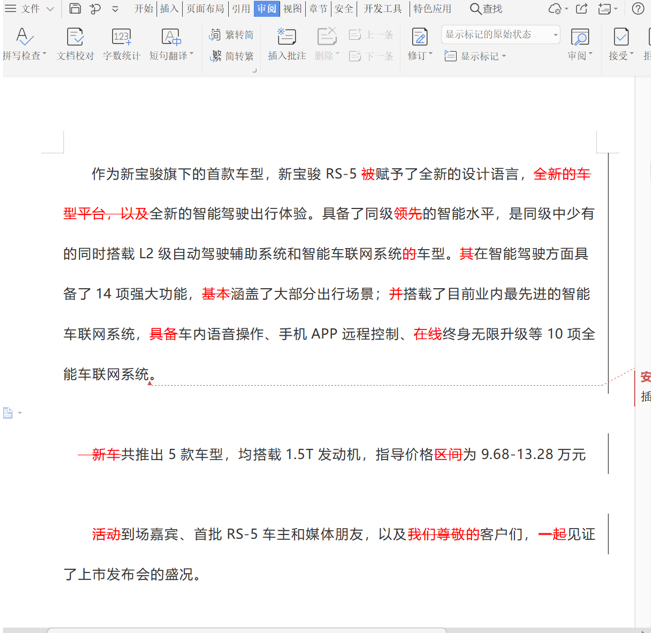Click the 审阅 pane icon
Viewport: 651px width, 633px height.
(x=580, y=44)
